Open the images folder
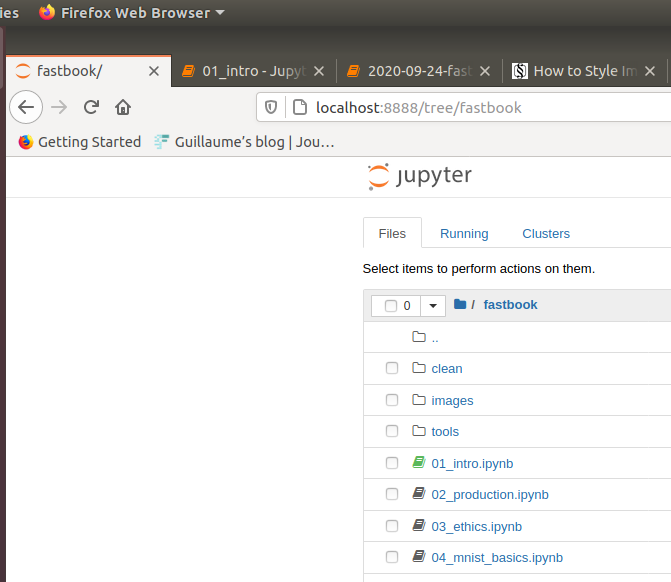Image resolution: width=671 pixels, height=582 pixels. pyautogui.click(x=452, y=400)
